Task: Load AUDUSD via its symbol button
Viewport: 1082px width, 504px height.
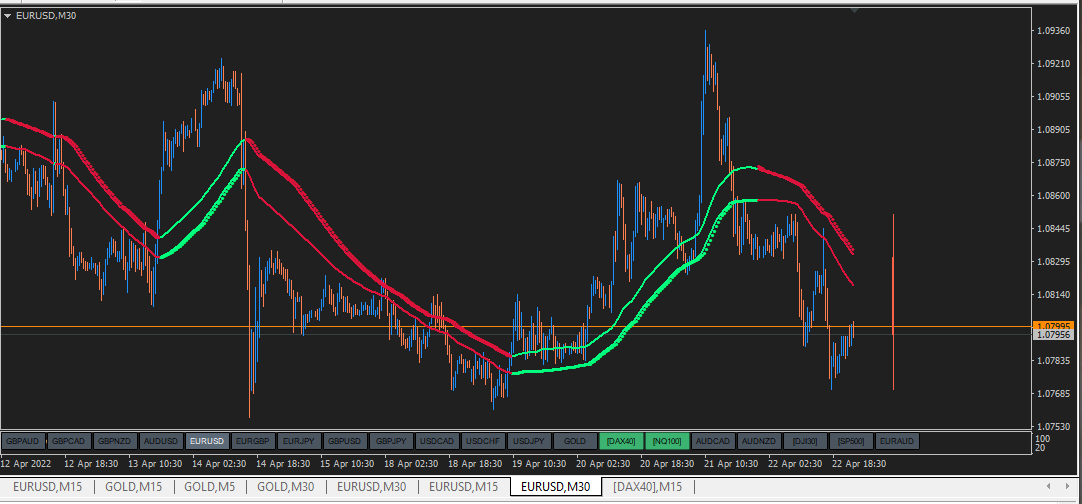Action: point(161,441)
